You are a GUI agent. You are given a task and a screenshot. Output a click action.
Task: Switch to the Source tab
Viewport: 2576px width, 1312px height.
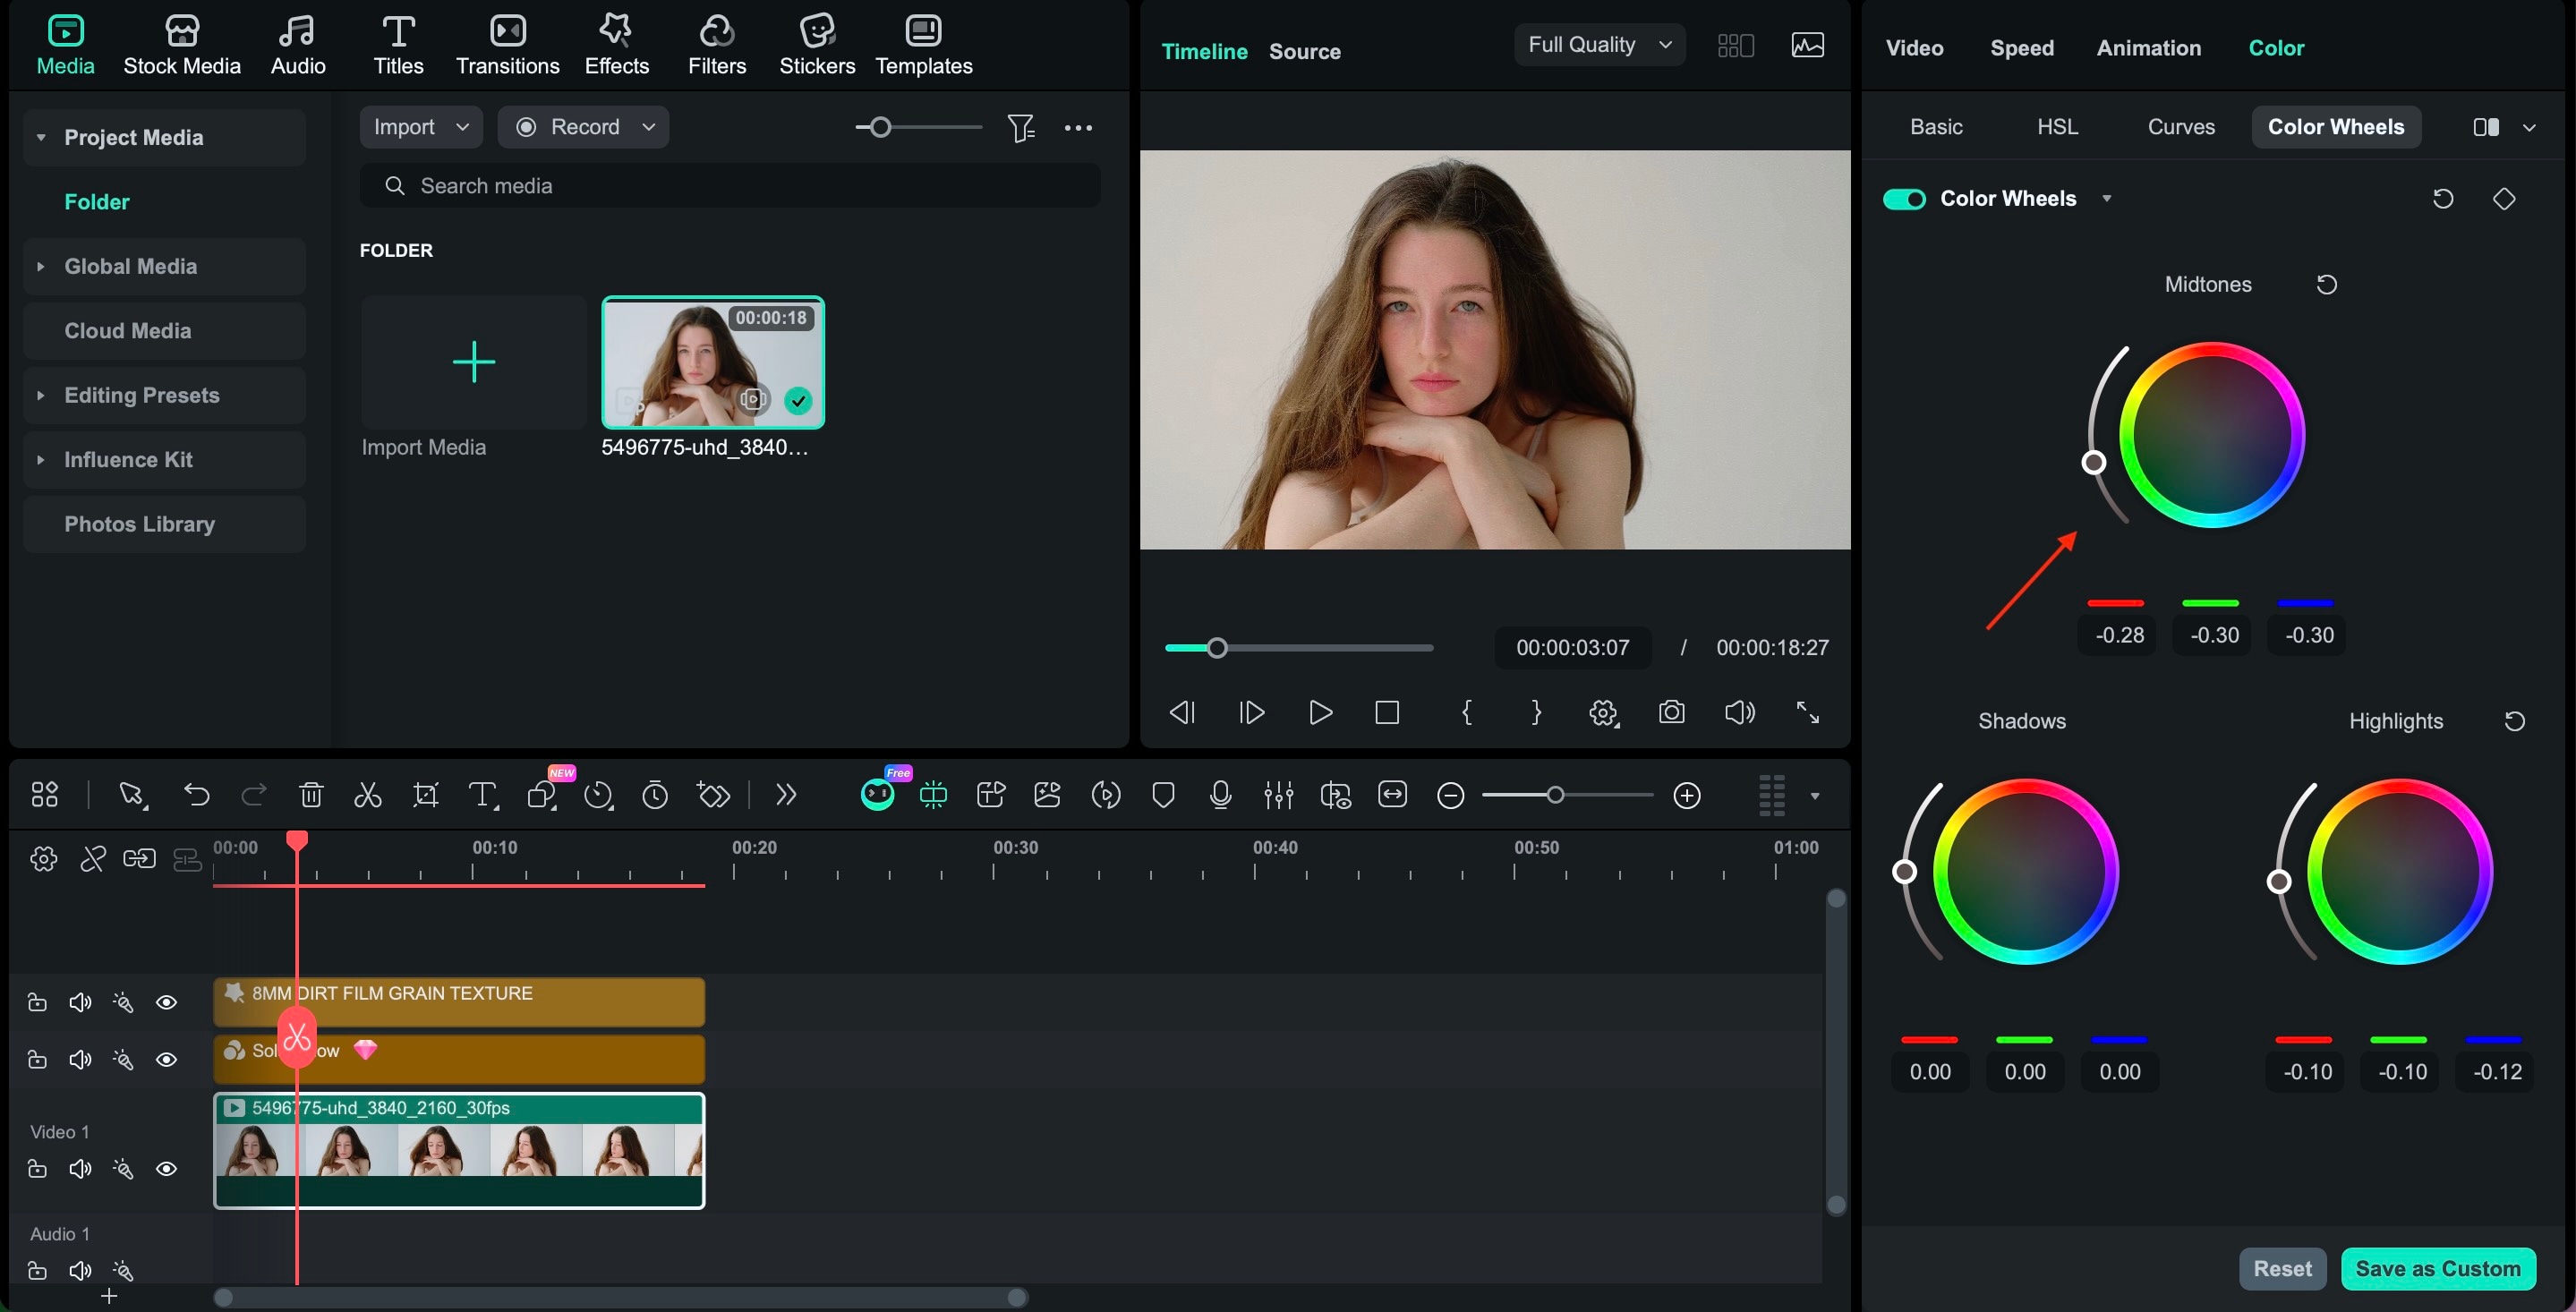1304,51
